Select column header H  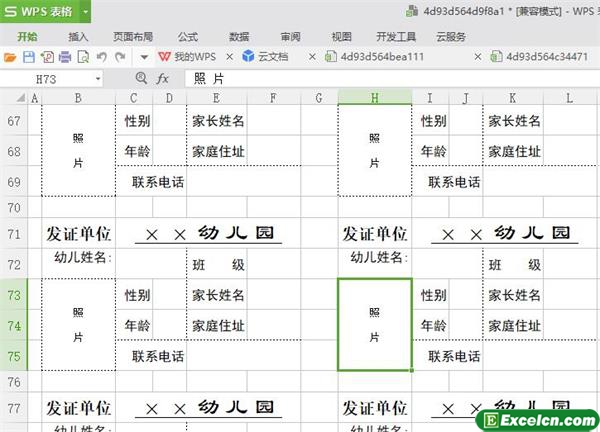[x=375, y=98]
